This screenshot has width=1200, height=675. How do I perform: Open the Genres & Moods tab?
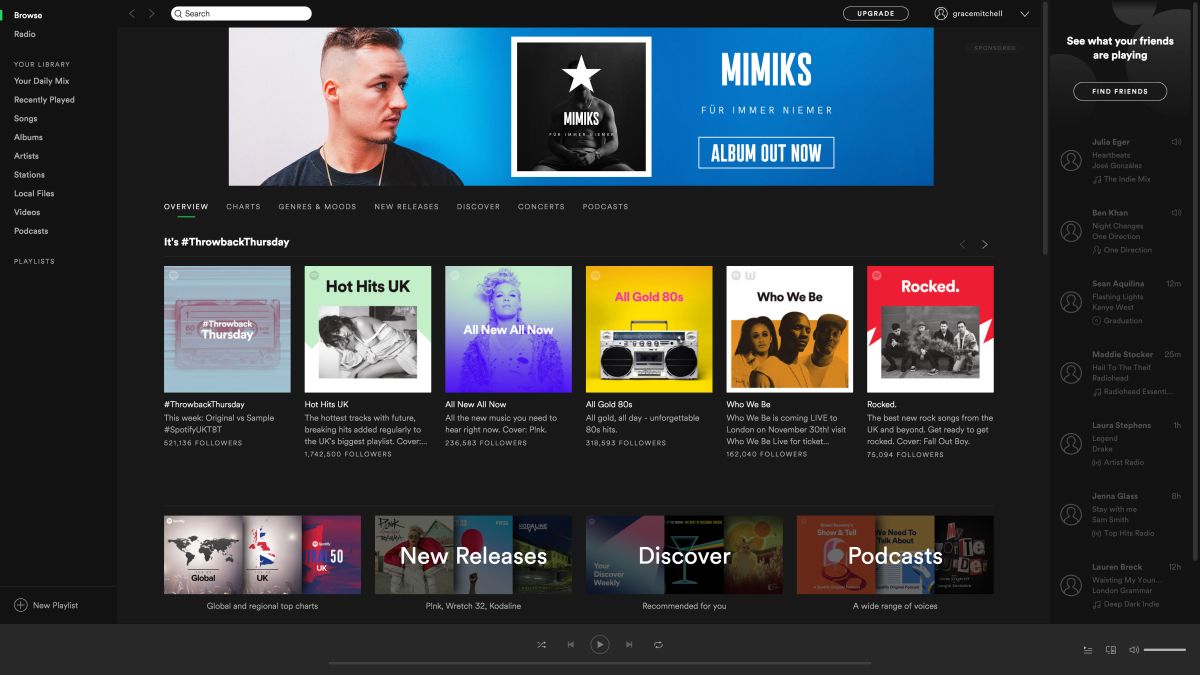click(317, 207)
